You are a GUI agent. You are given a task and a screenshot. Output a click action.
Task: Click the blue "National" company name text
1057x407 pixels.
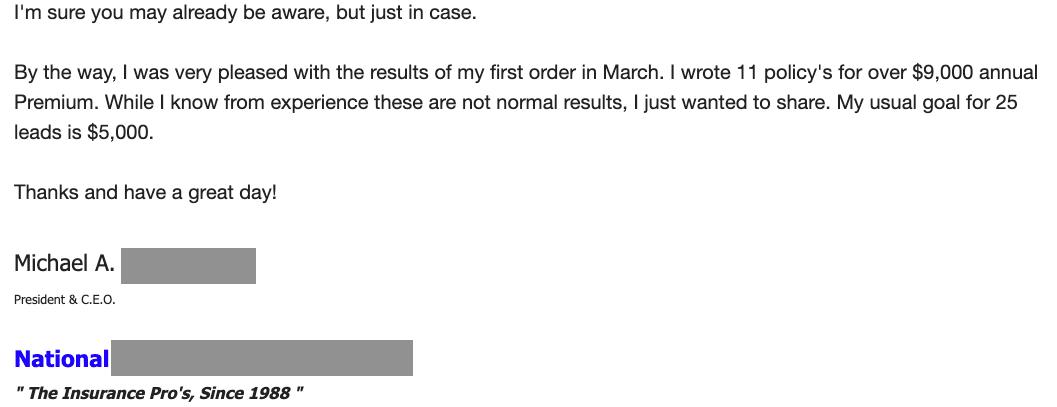coord(61,359)
